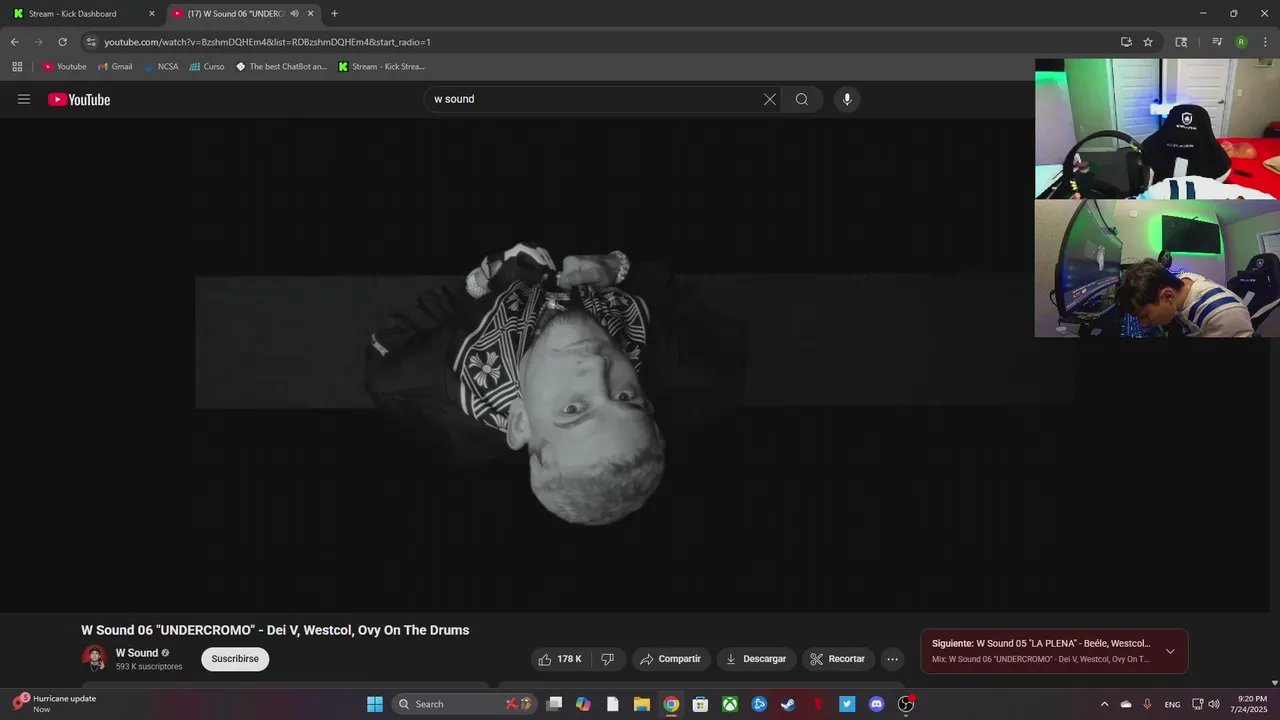This screenshot has width=1280, height=720.
Task: Open Steam from the taskbar
Action: 788,704
